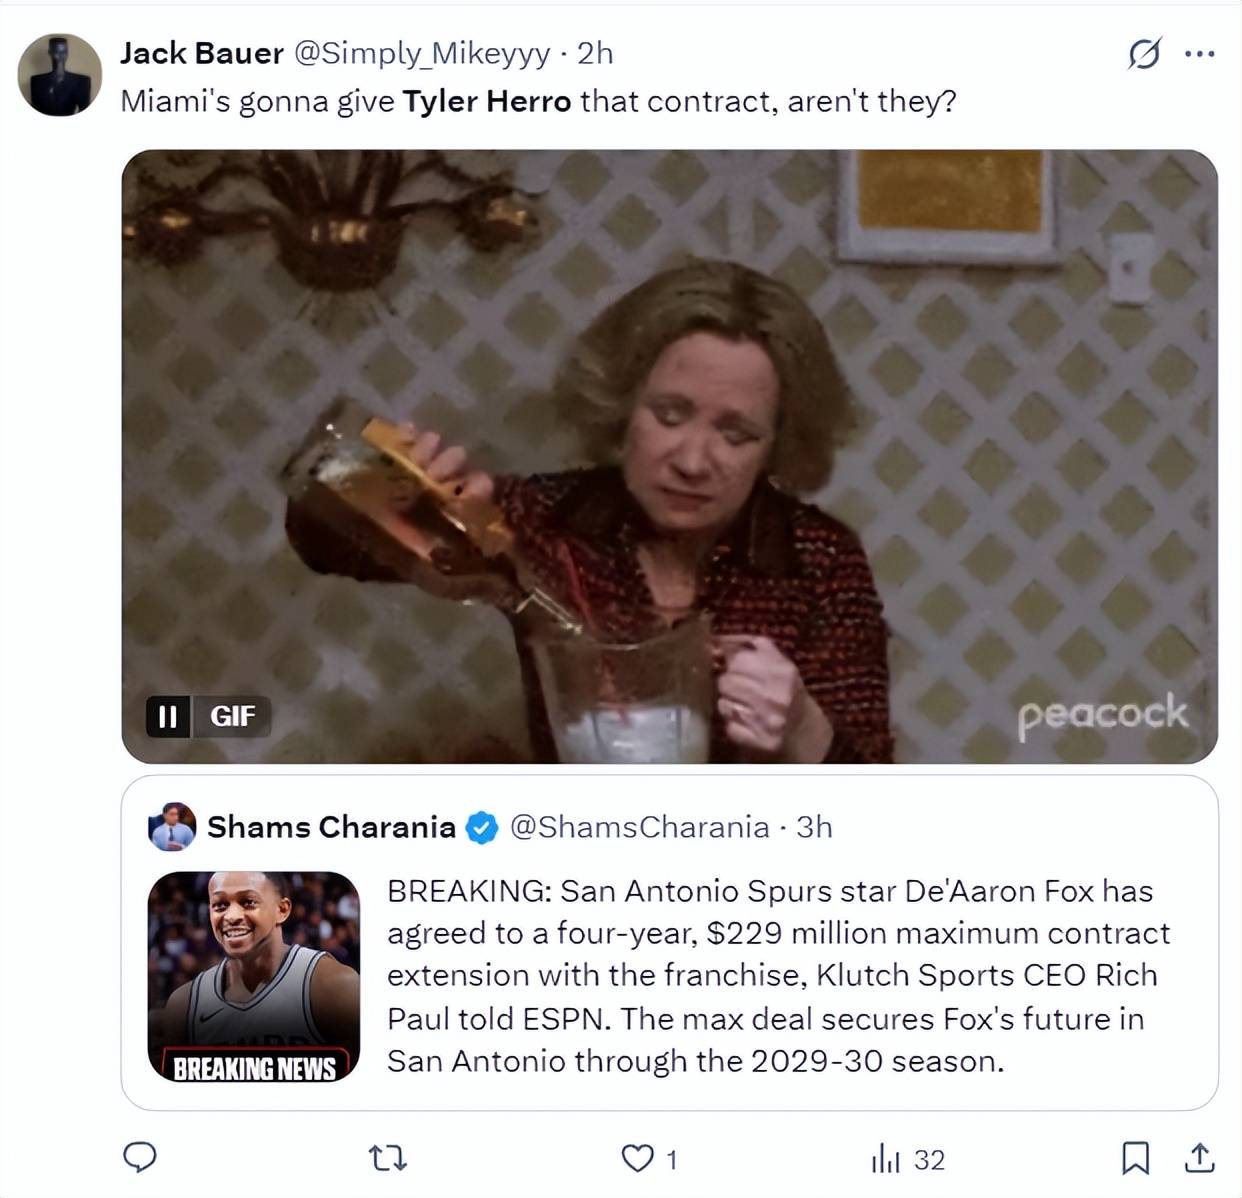Click the bold Tyler Herro topic link
The width and height of the screenshot is (1242, 1198).
487,101
